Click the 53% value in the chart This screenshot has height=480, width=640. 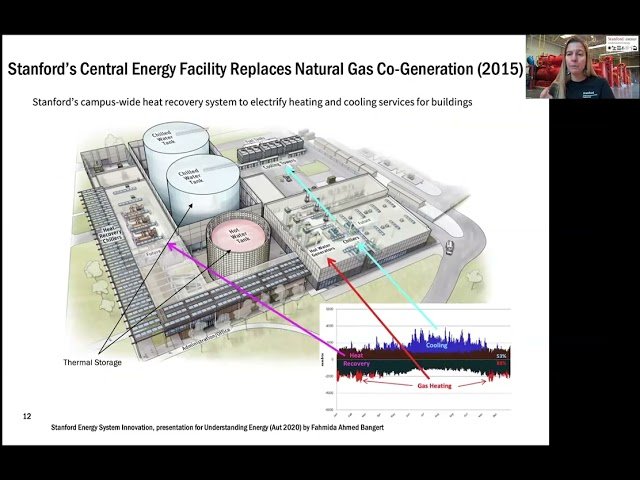[x=501, y=356]
